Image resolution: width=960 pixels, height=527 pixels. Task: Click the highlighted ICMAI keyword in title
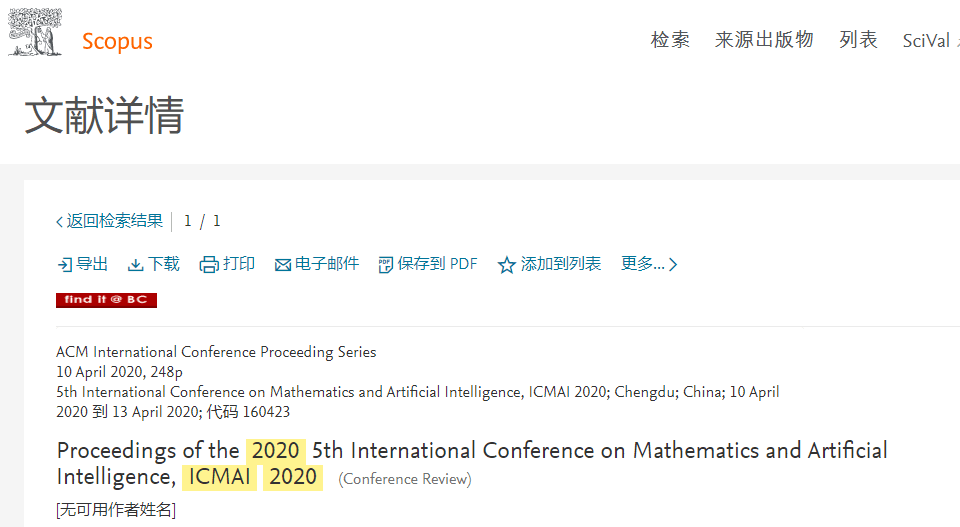[x=219, y=477]
